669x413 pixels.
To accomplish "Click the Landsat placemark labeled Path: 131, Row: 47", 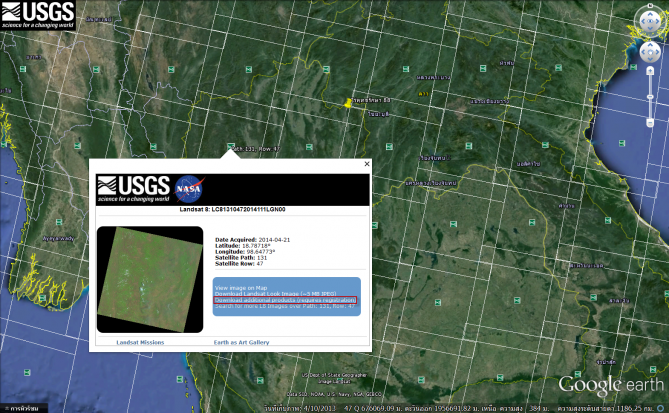I will click(x=231, y=146).
